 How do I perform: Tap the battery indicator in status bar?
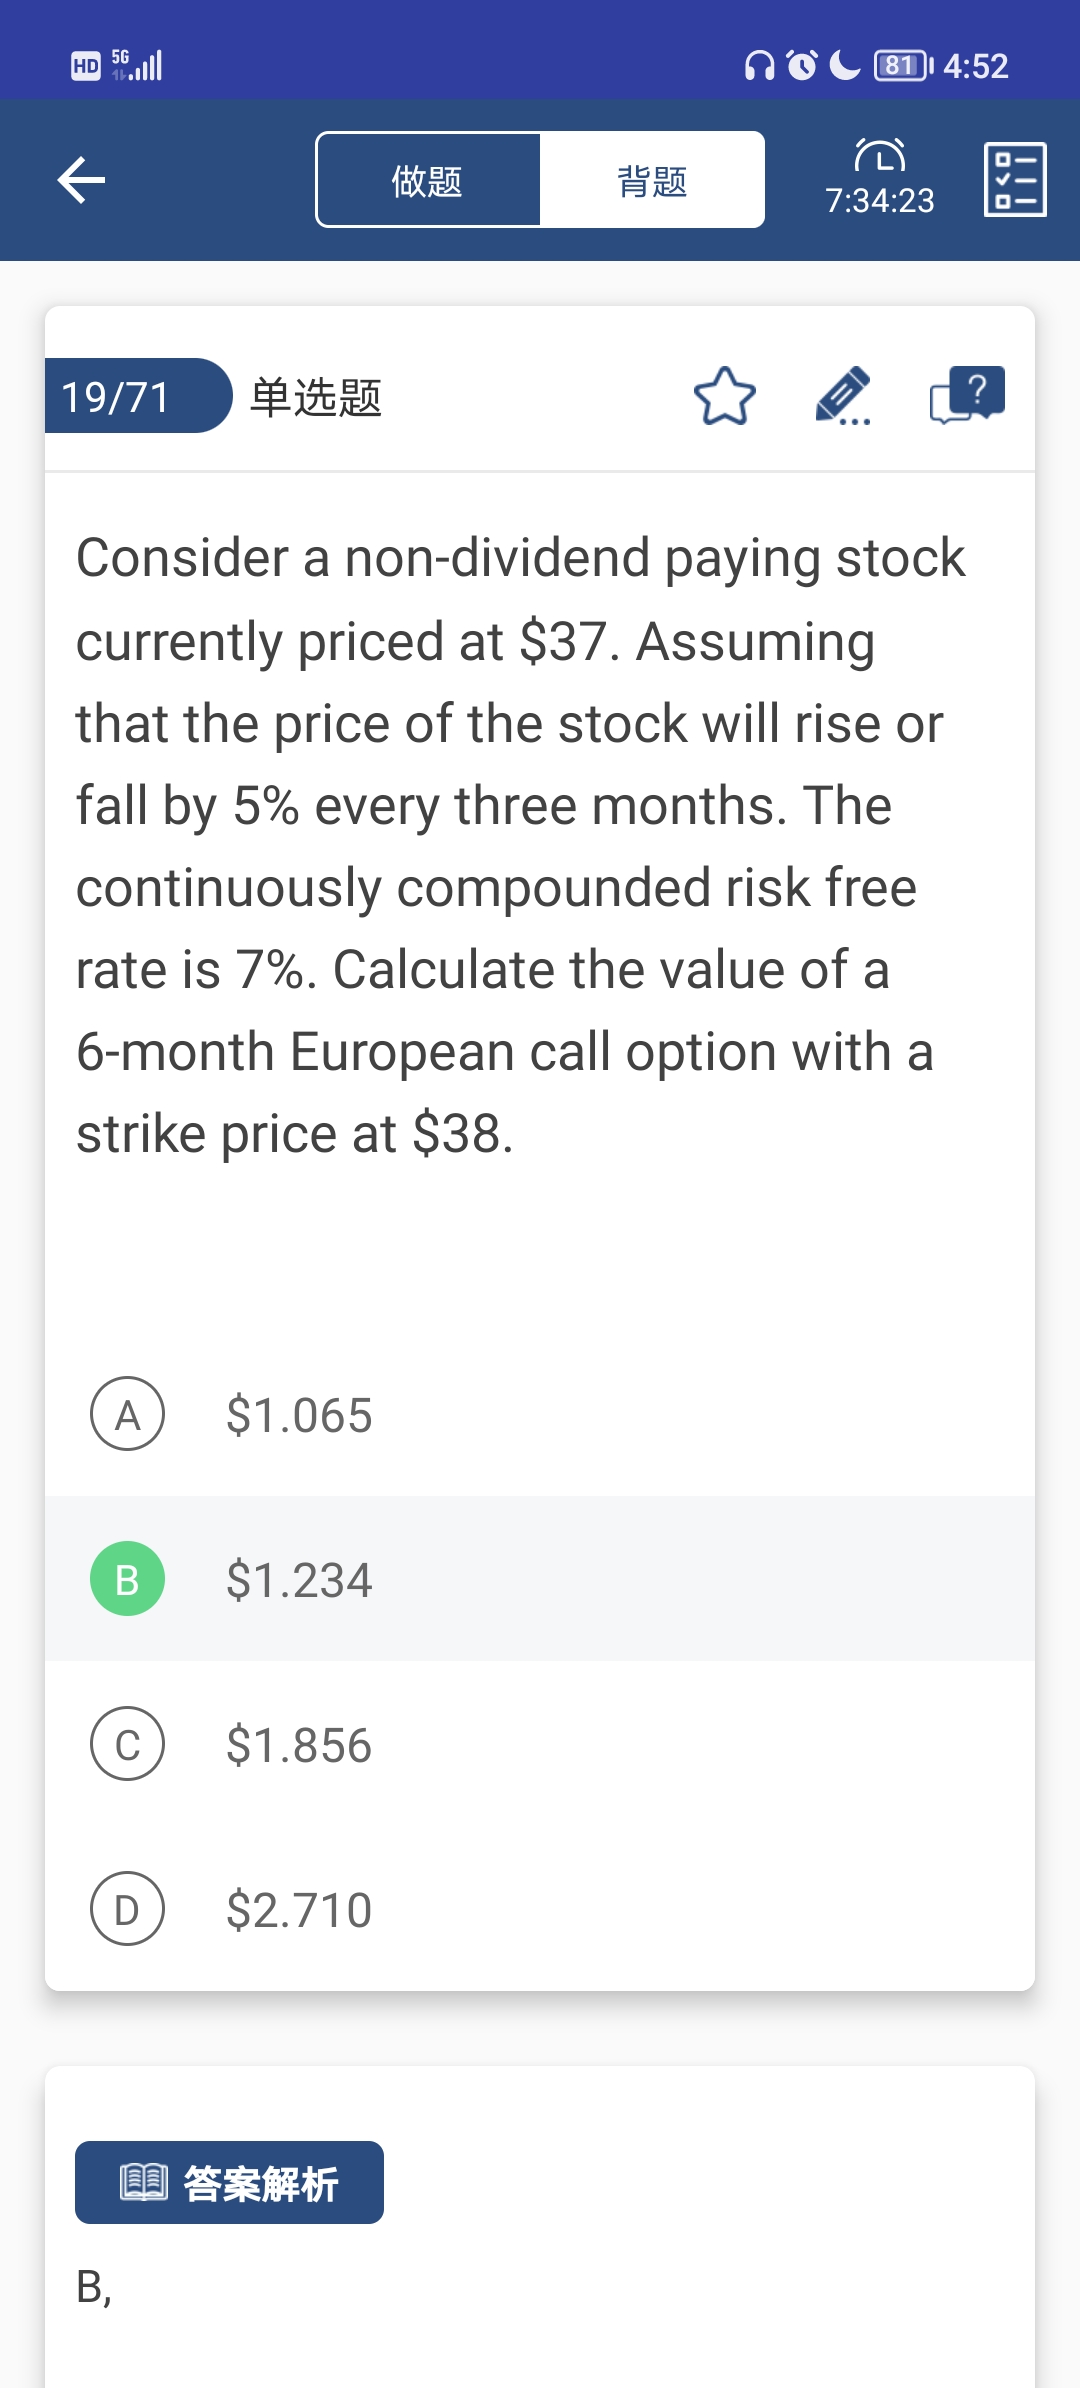pyautogui.click(x=902, y=66)
